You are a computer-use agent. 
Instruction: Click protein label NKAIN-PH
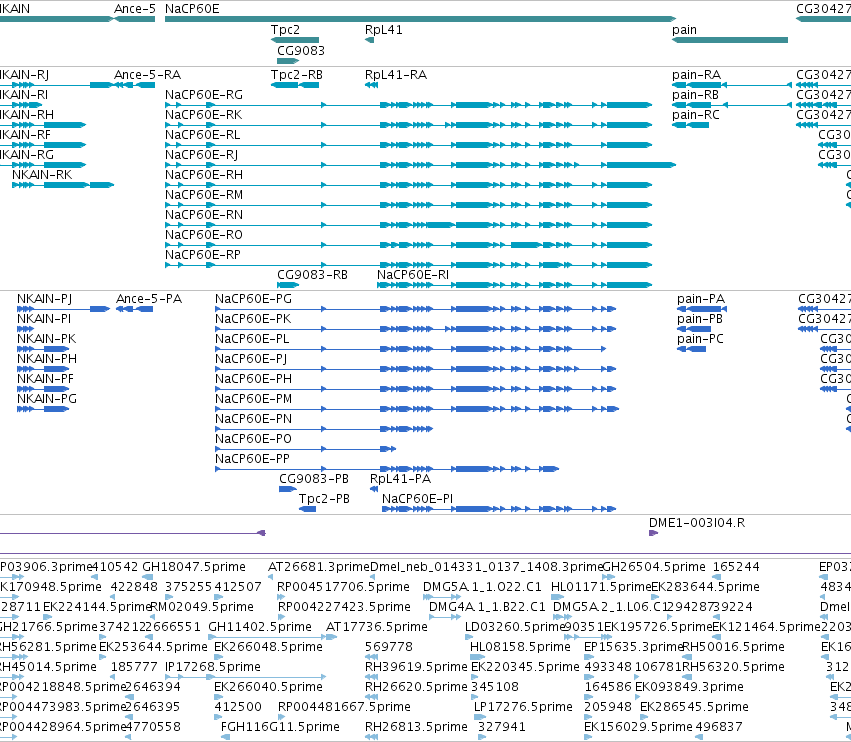tap(47, 359)
